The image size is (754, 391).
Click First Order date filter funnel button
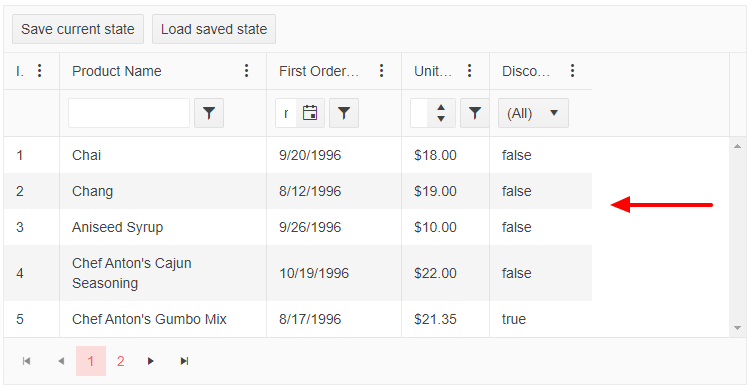(x=344, y=113)
